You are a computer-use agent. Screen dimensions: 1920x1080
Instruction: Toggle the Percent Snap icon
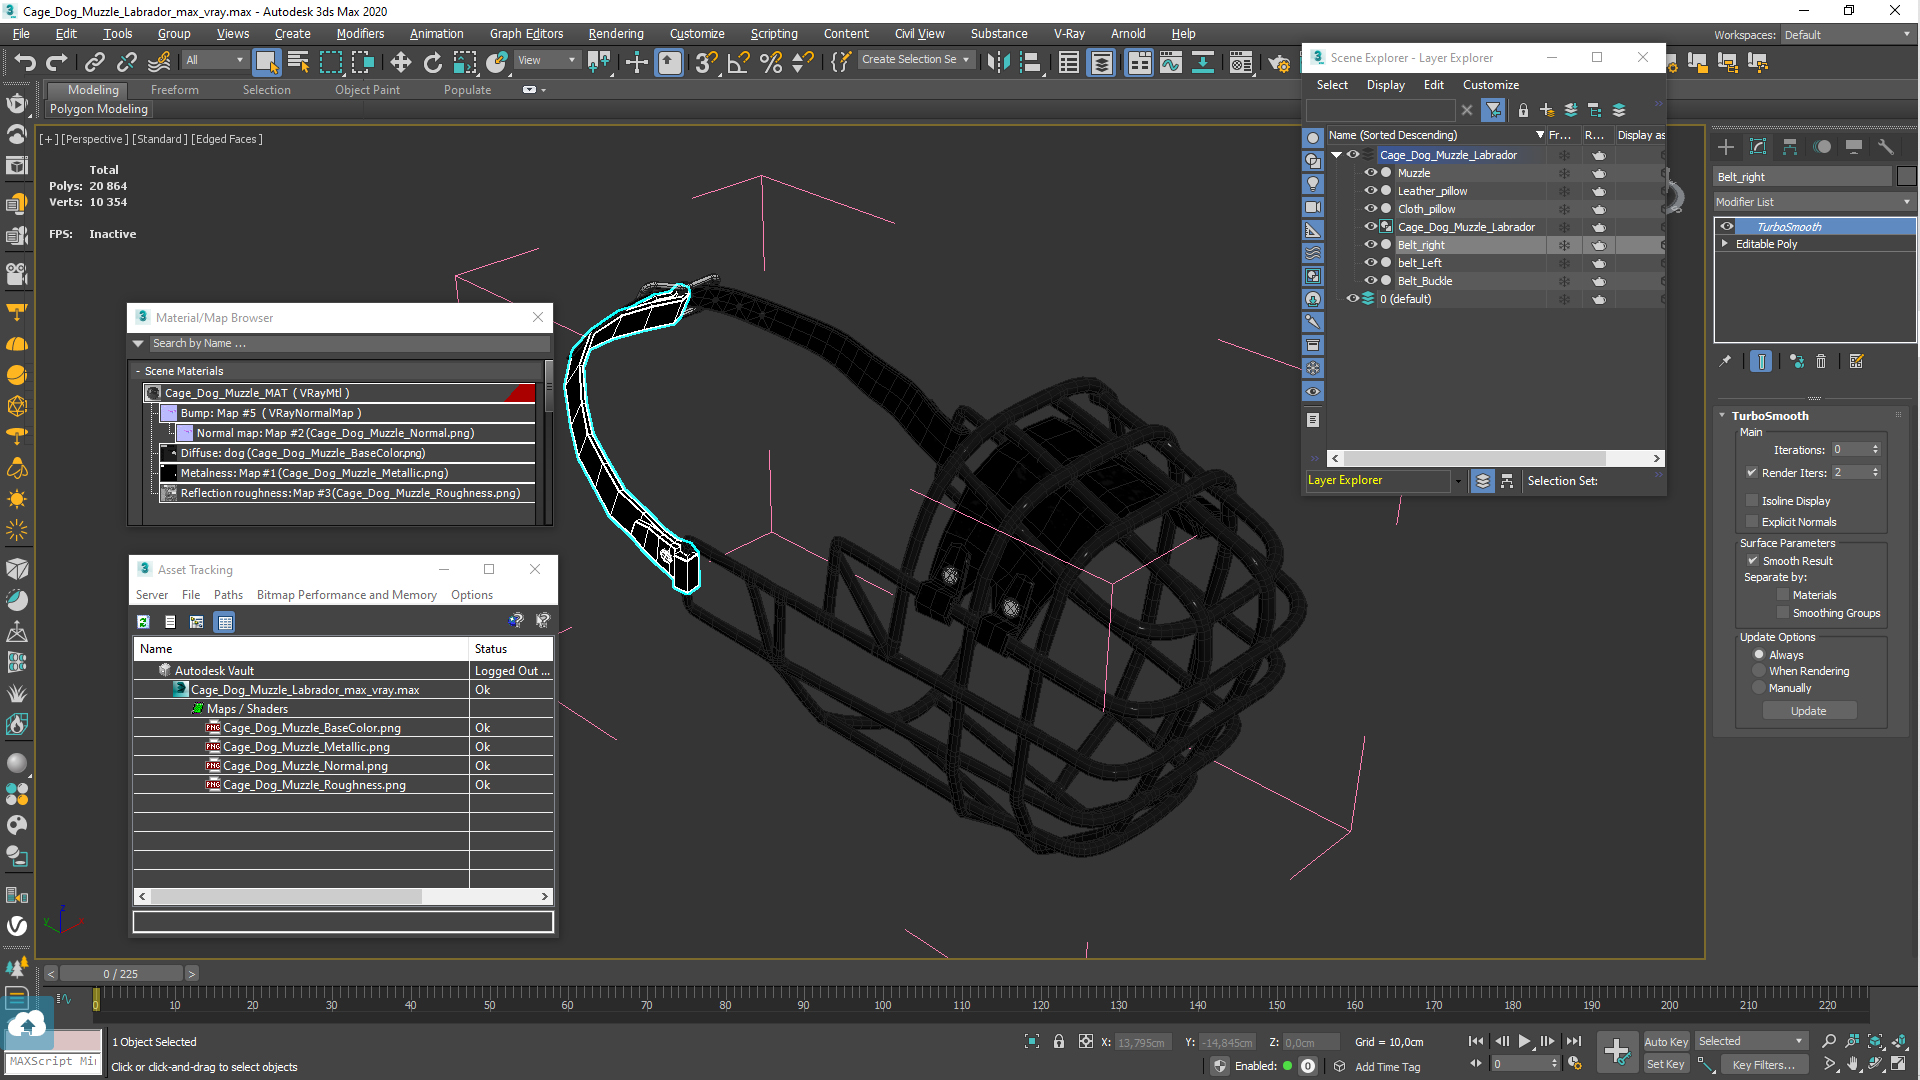coord(770,62)
